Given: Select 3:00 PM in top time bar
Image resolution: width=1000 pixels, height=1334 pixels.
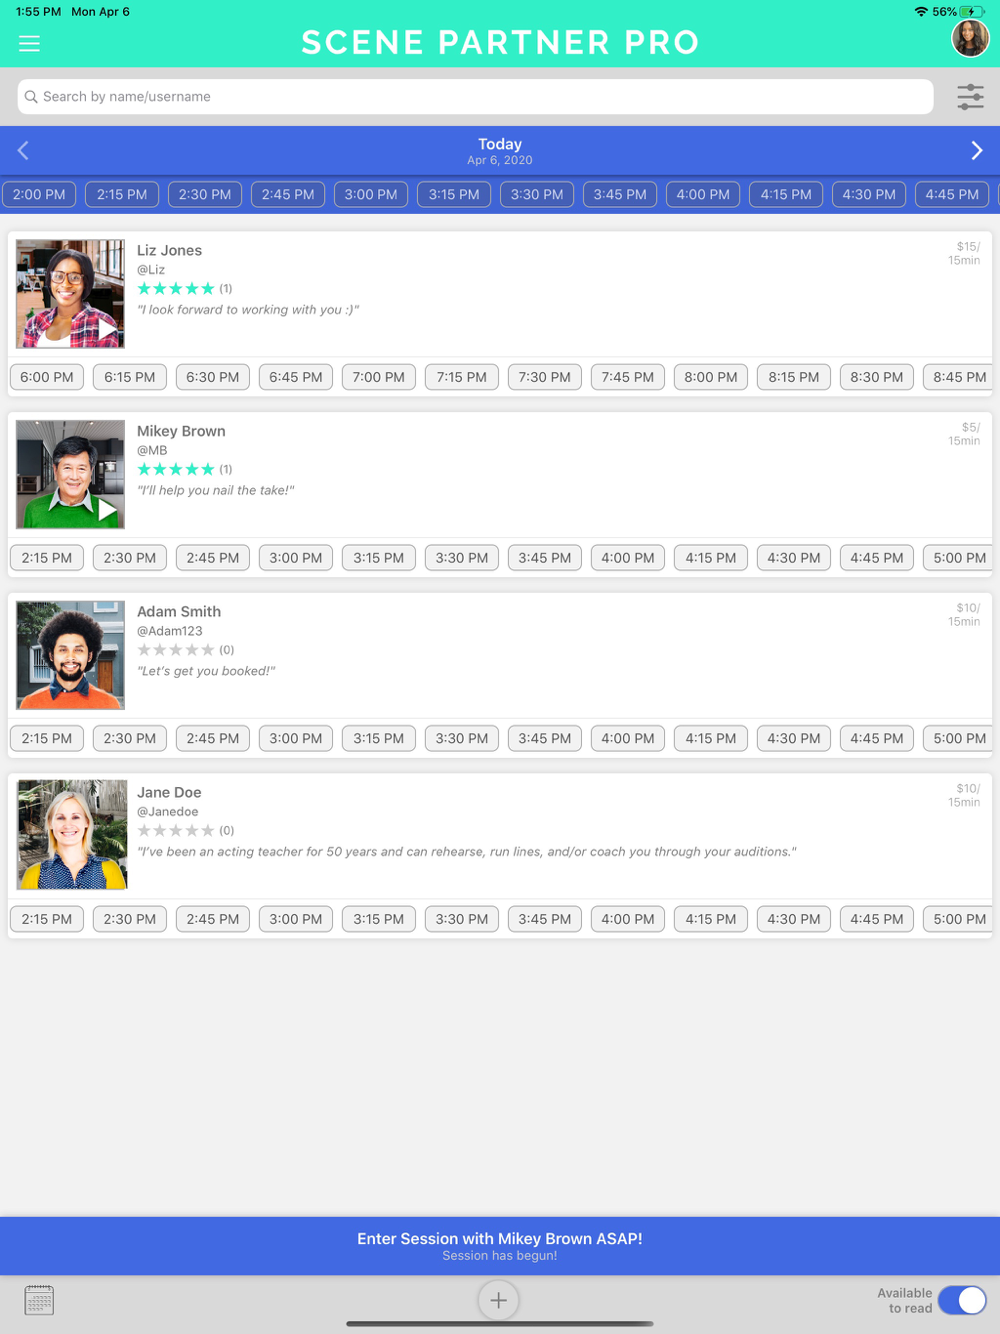Looking at the screenshot, I should coord(371,194).
